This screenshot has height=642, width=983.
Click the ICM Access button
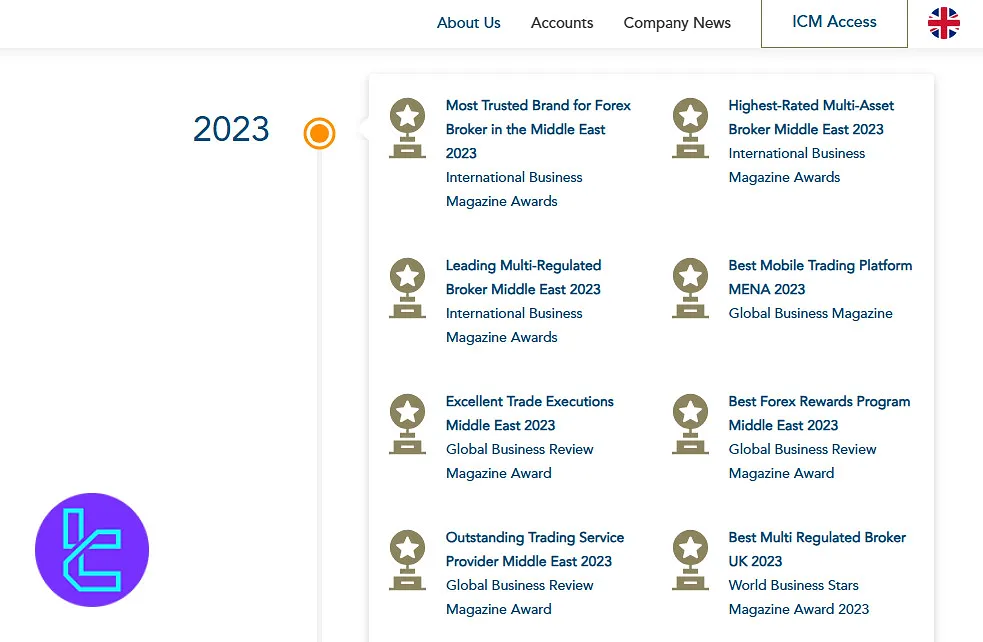834,23
